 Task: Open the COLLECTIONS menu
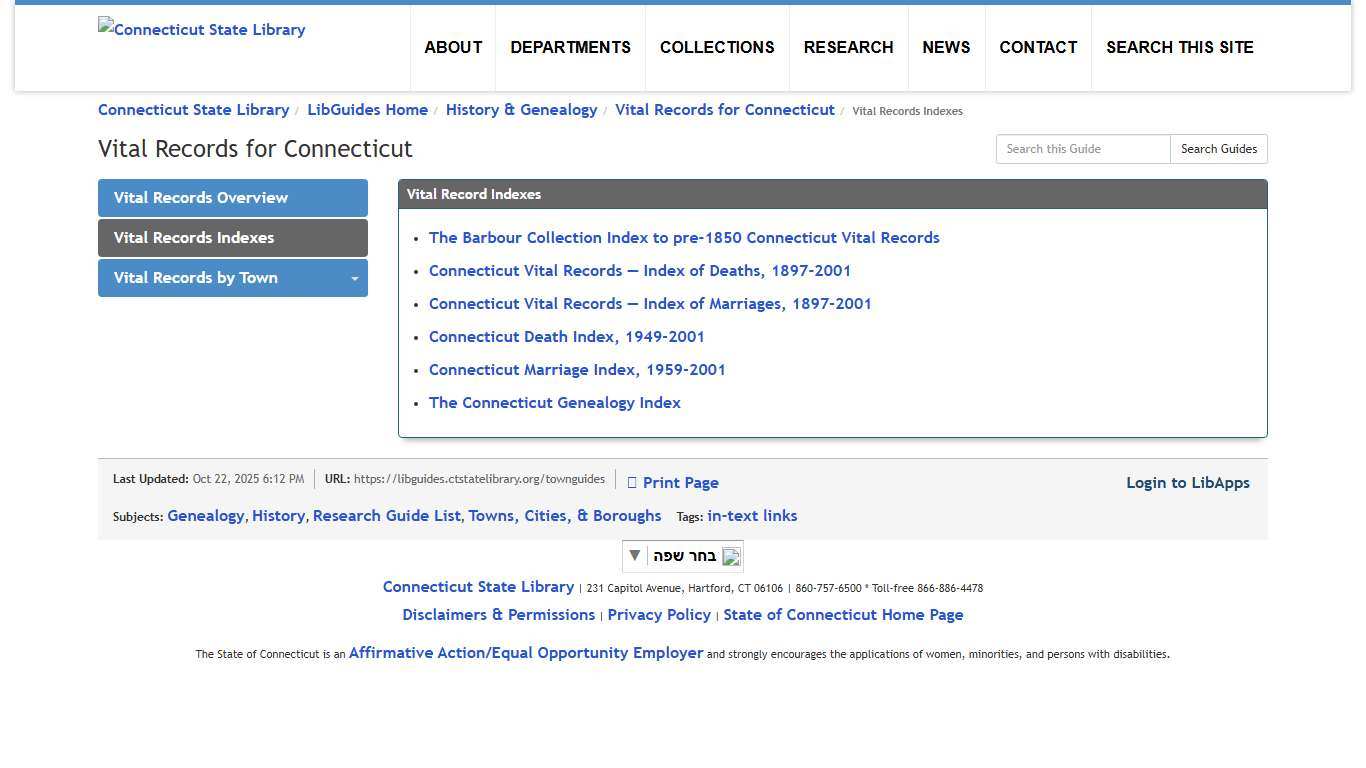point(717,47)
